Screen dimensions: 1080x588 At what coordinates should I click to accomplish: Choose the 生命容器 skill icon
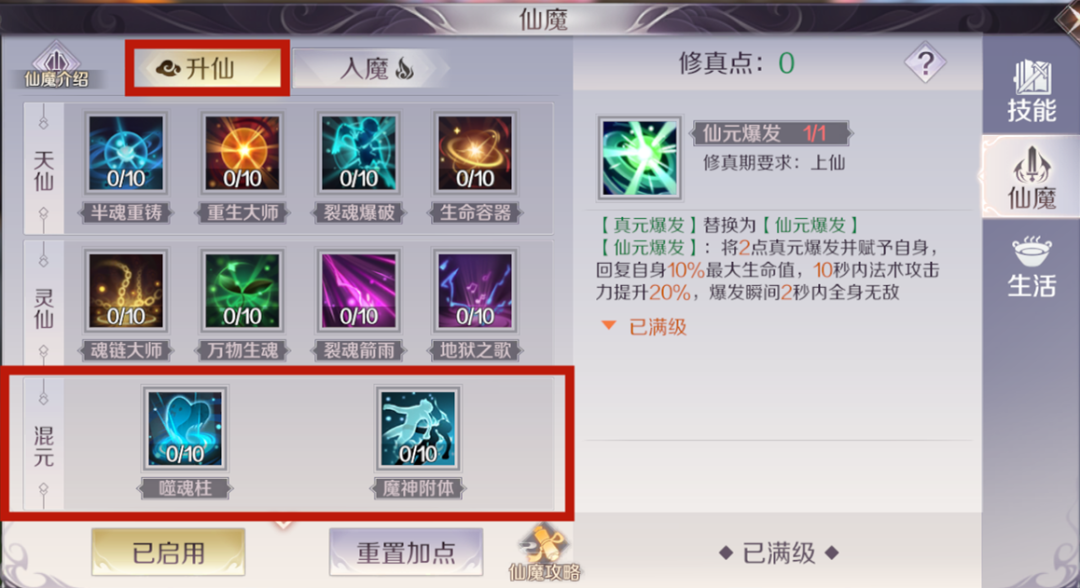(475, 153)
